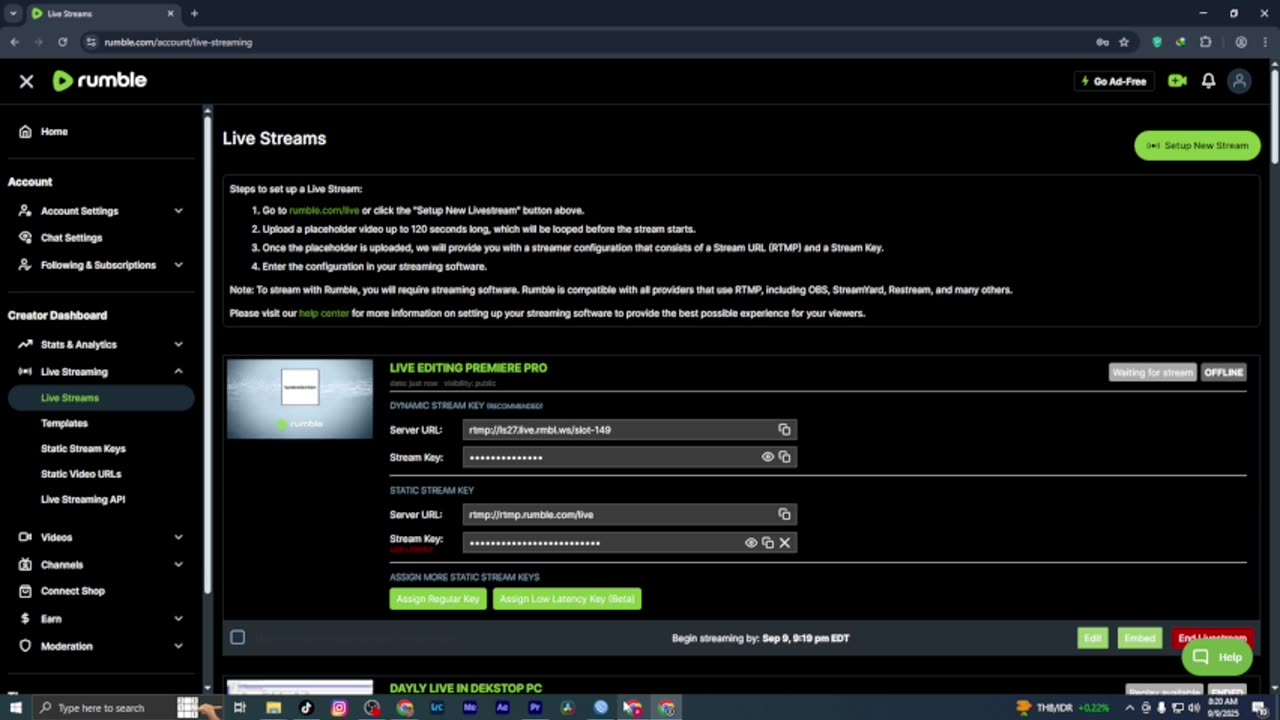
Task: Click the Windows taskbar search box
Action: pyautogui.click(x=104, y=707)
